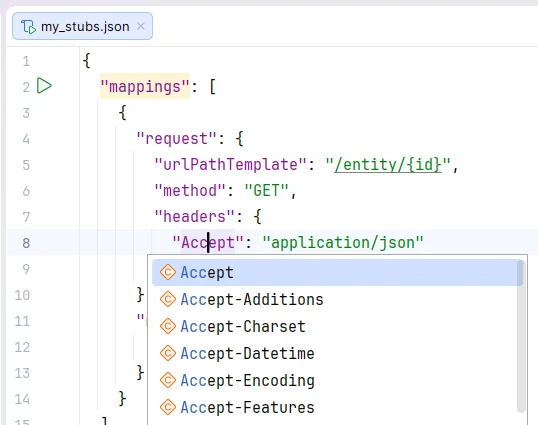This screenshot has width=538, height=425.
Task: Click the "request" key on line 4
Action: [177, 139]
